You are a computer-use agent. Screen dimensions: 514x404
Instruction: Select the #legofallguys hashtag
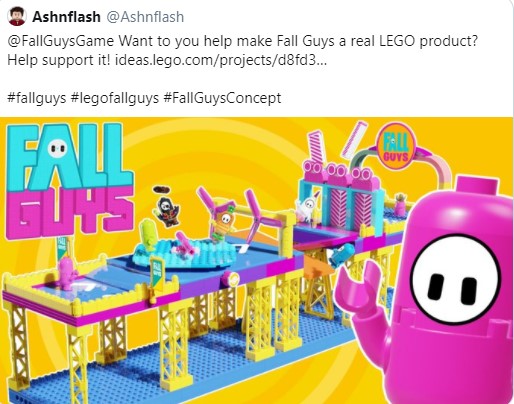(x=115, y=98)
